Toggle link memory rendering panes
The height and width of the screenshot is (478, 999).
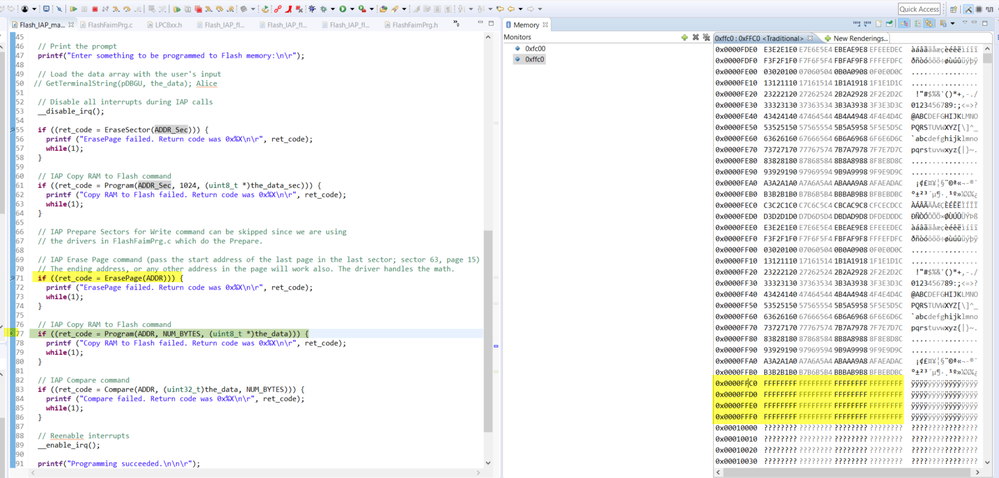[x=928, y=24]
